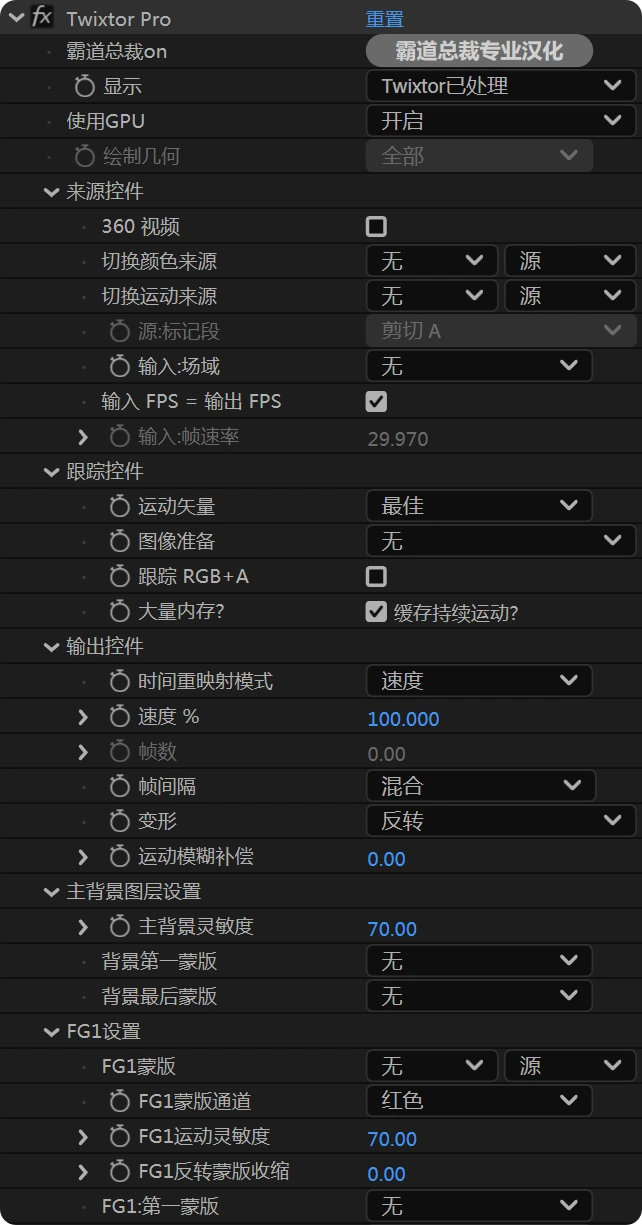Uncheck the 缓存持续运动? checkbox
The width and height of the screenshot is (642, 1225).
[376, 611]
